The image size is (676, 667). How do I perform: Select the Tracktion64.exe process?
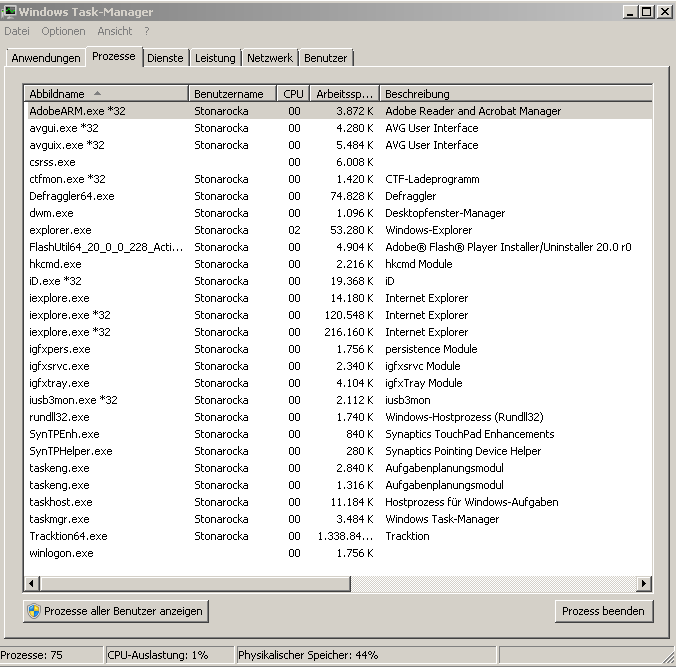click(338, 536)
